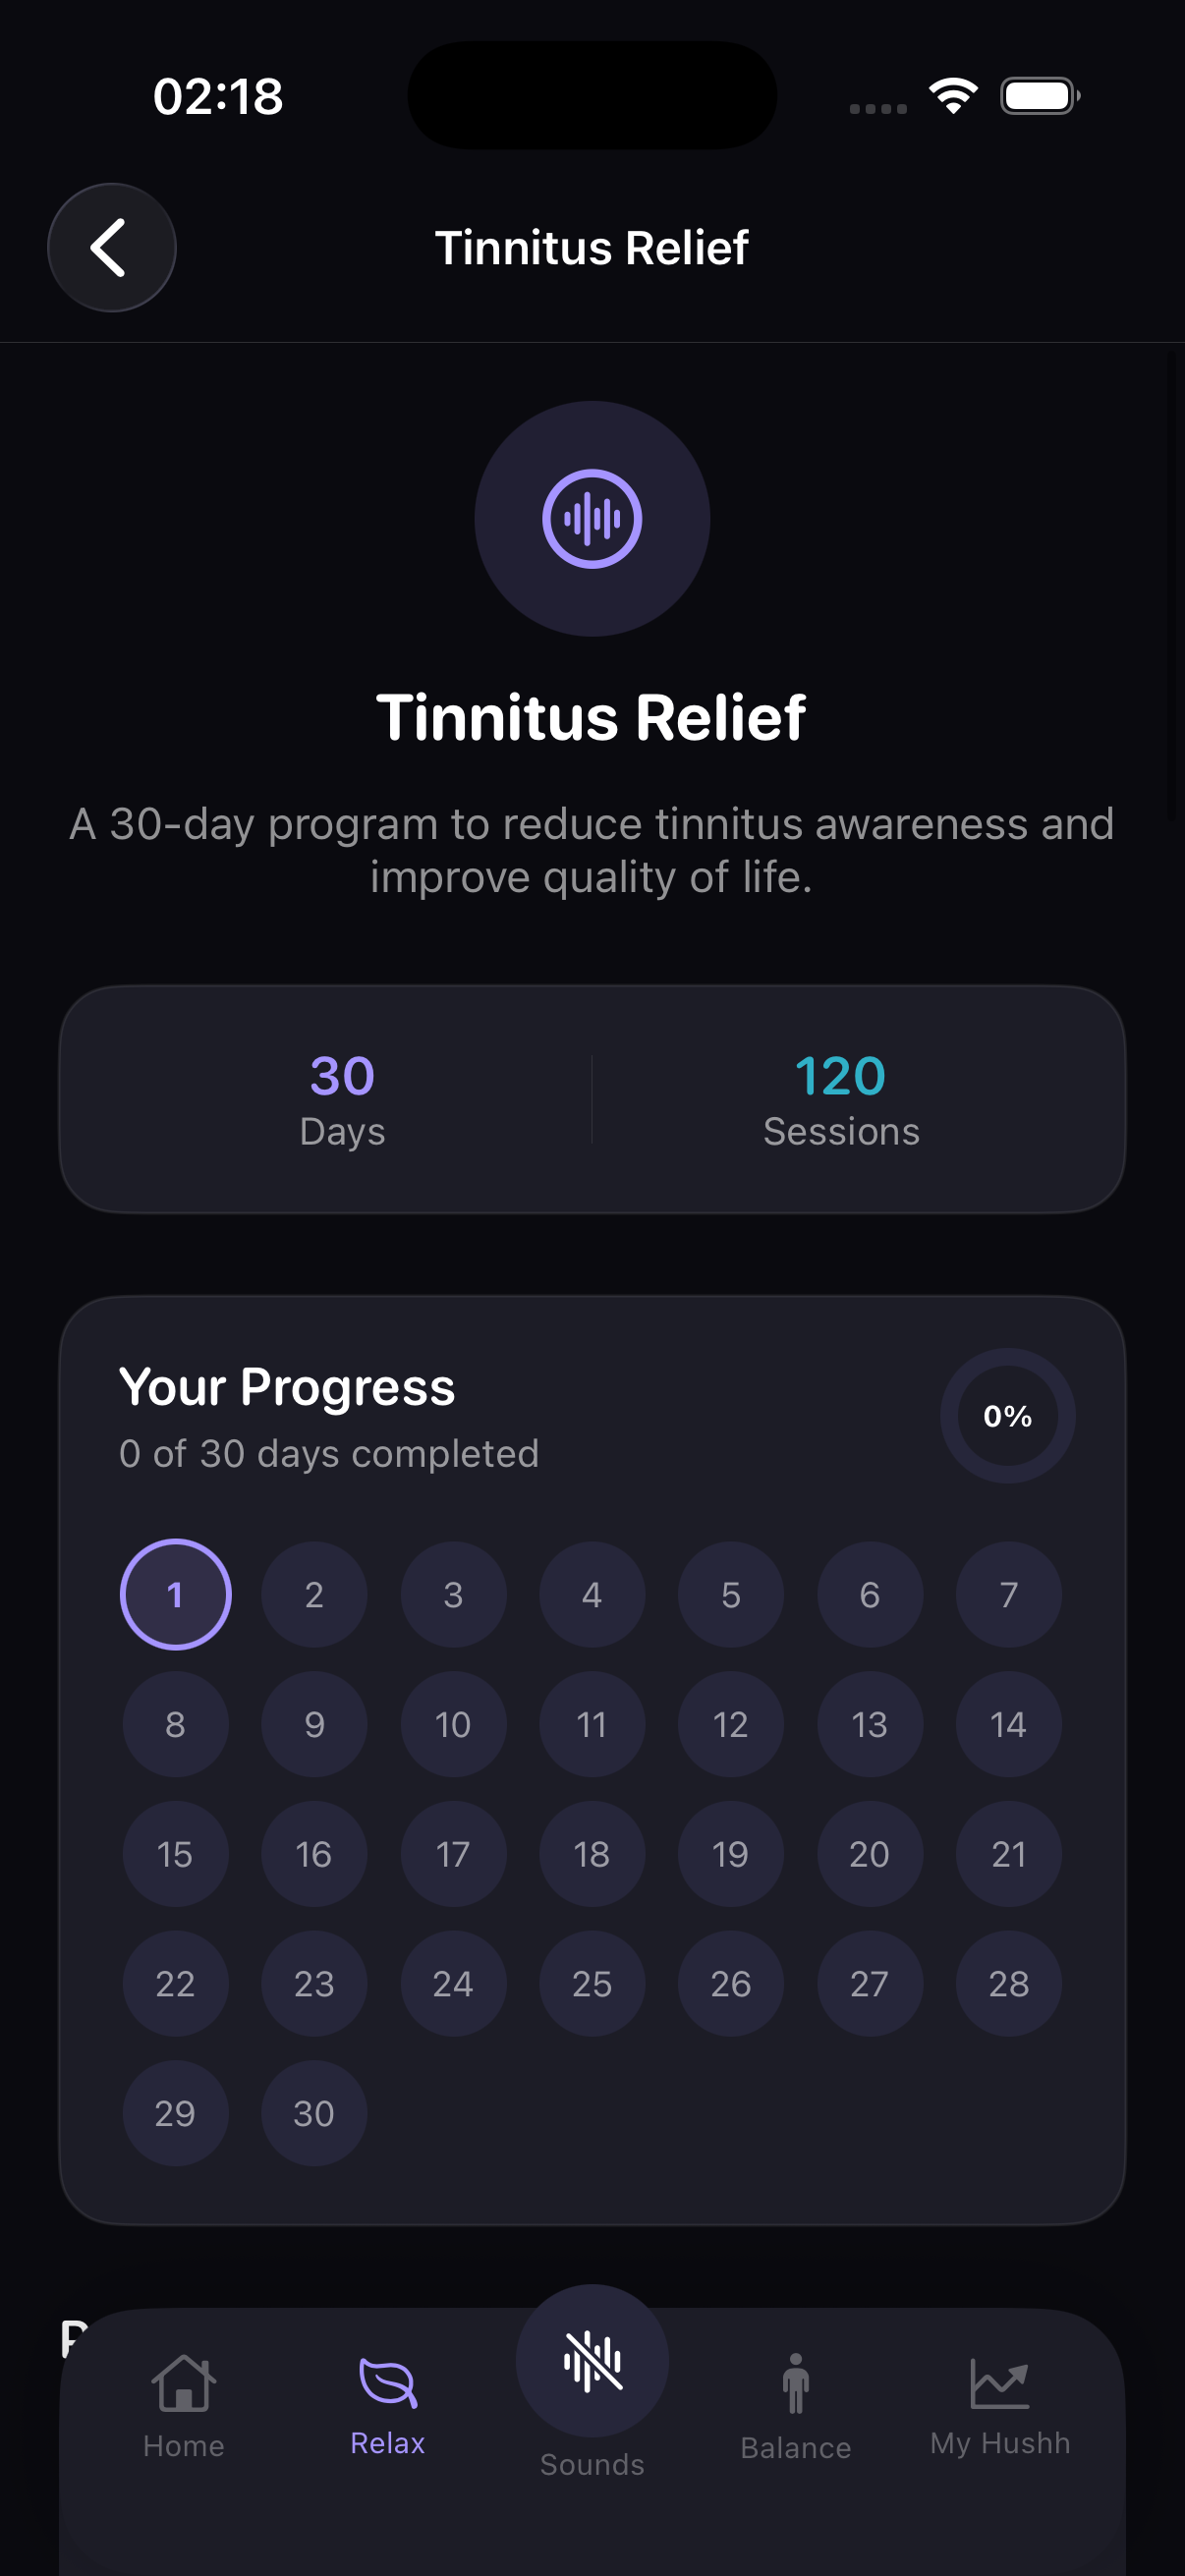Tap the battery status icon
Image resolution: width=1185 pixels, height=2576 pixels.
[1039, 96]
